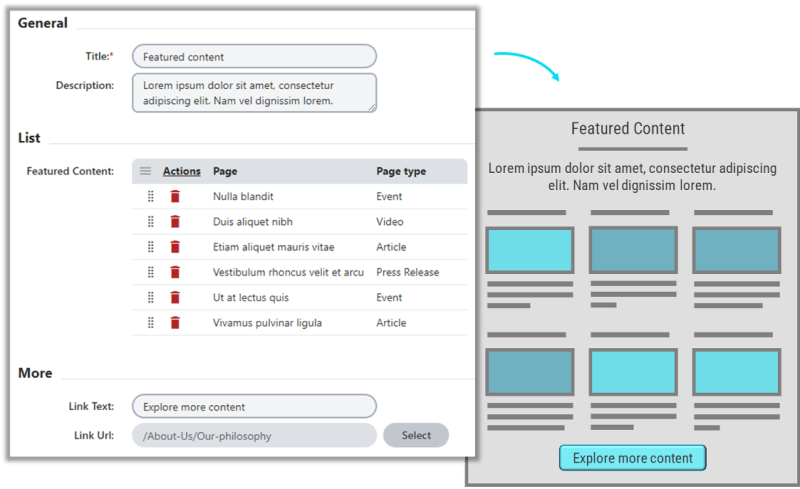Focus the Title input field
Image resolution: width=800 pixels, height=489 pixels.
(x=254, y=57)
